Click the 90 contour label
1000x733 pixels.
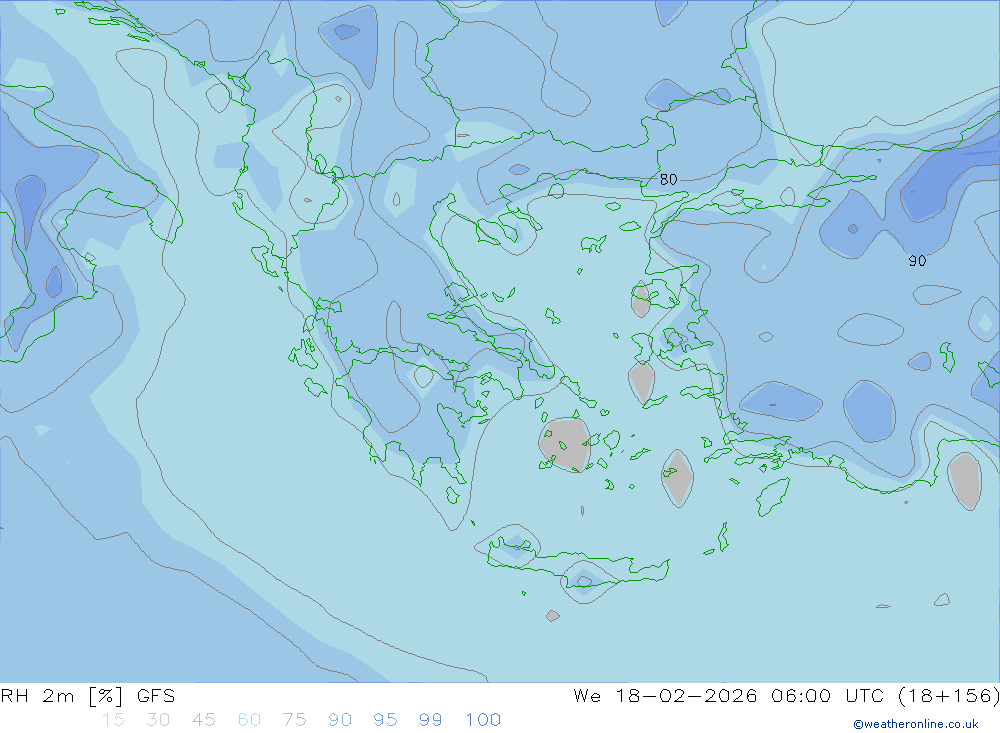[917, 261]
